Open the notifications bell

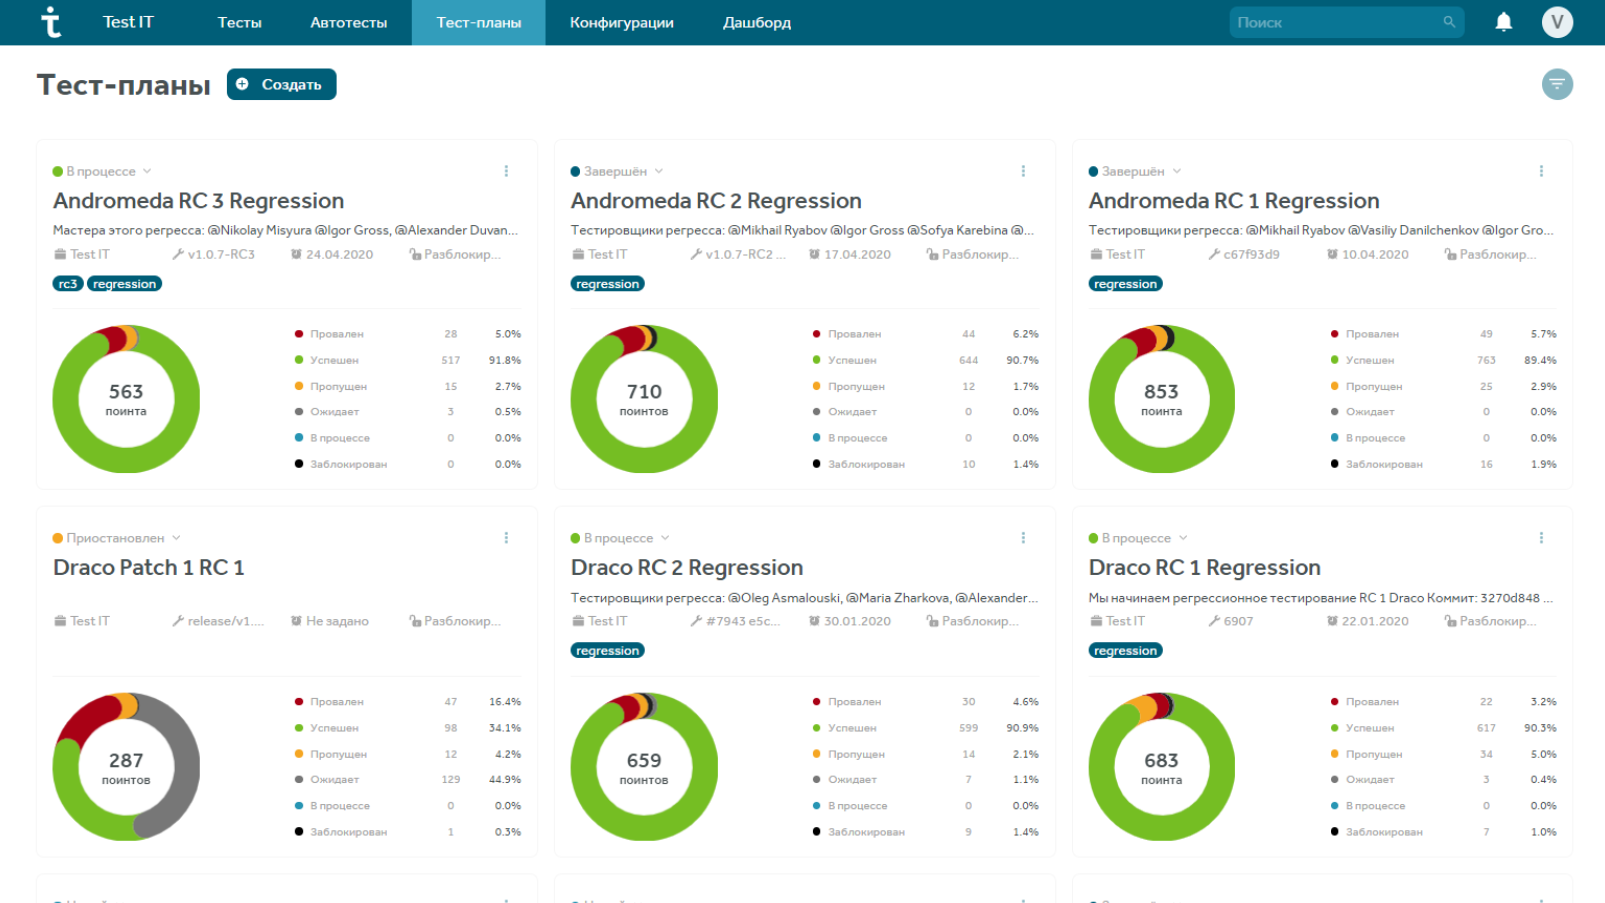(x=1503, y=22)
